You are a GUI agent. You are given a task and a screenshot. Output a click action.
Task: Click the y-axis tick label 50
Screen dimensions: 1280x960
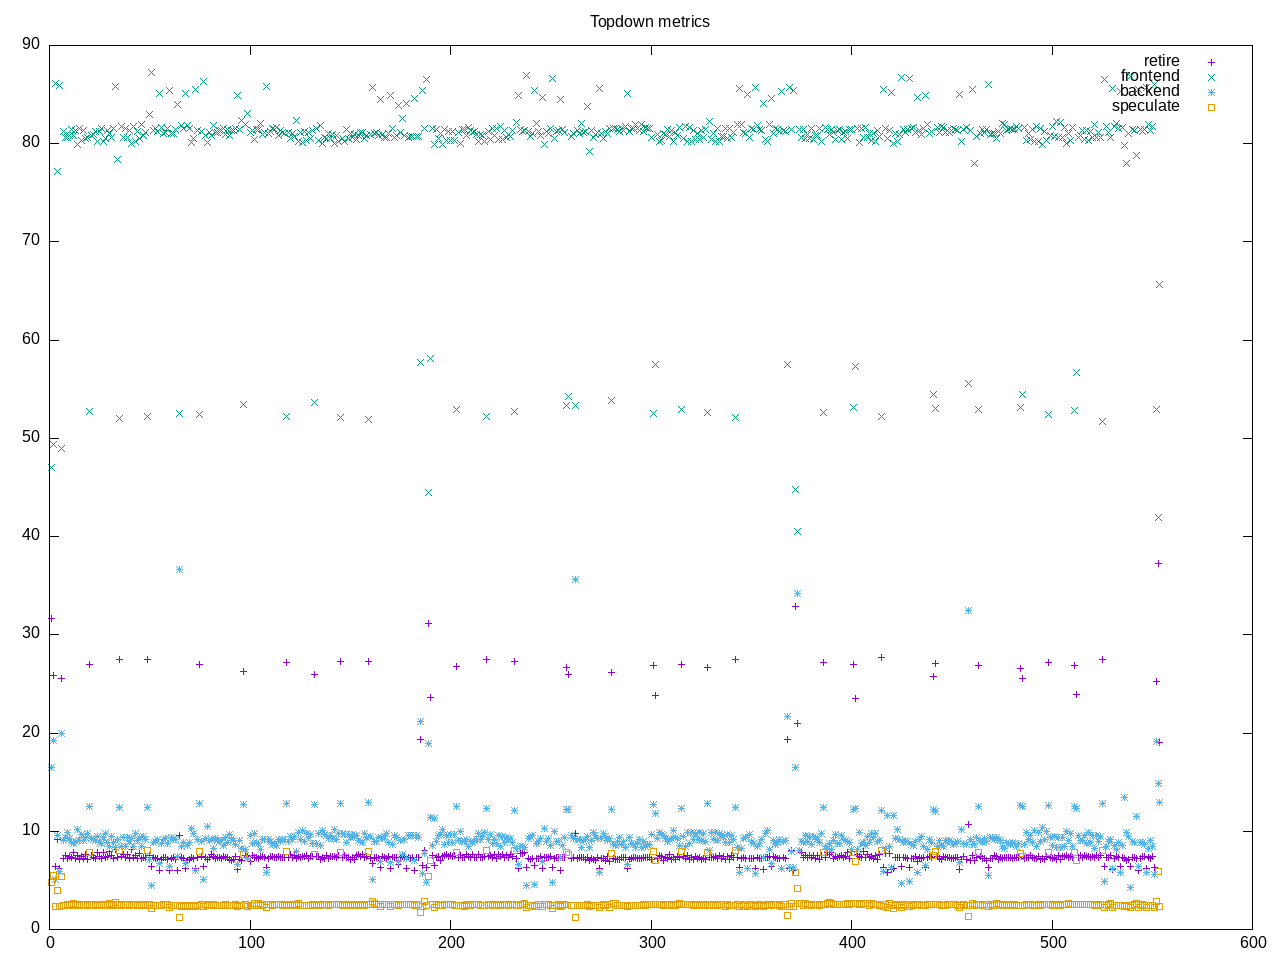30,438
